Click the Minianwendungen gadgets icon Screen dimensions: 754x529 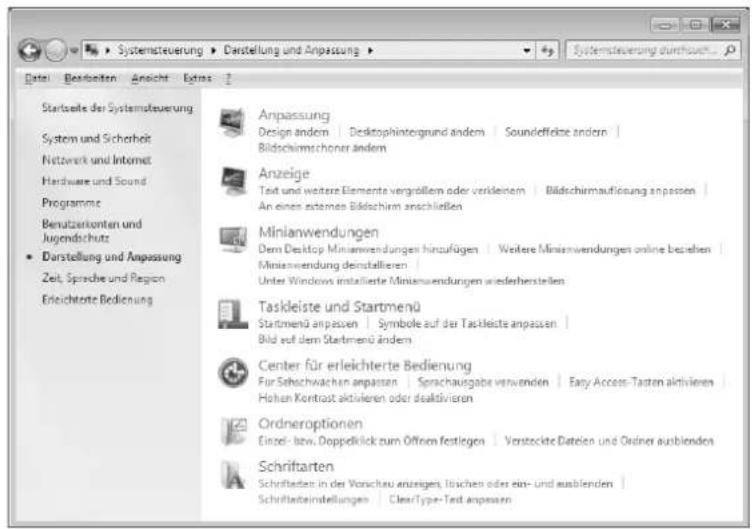233,239
